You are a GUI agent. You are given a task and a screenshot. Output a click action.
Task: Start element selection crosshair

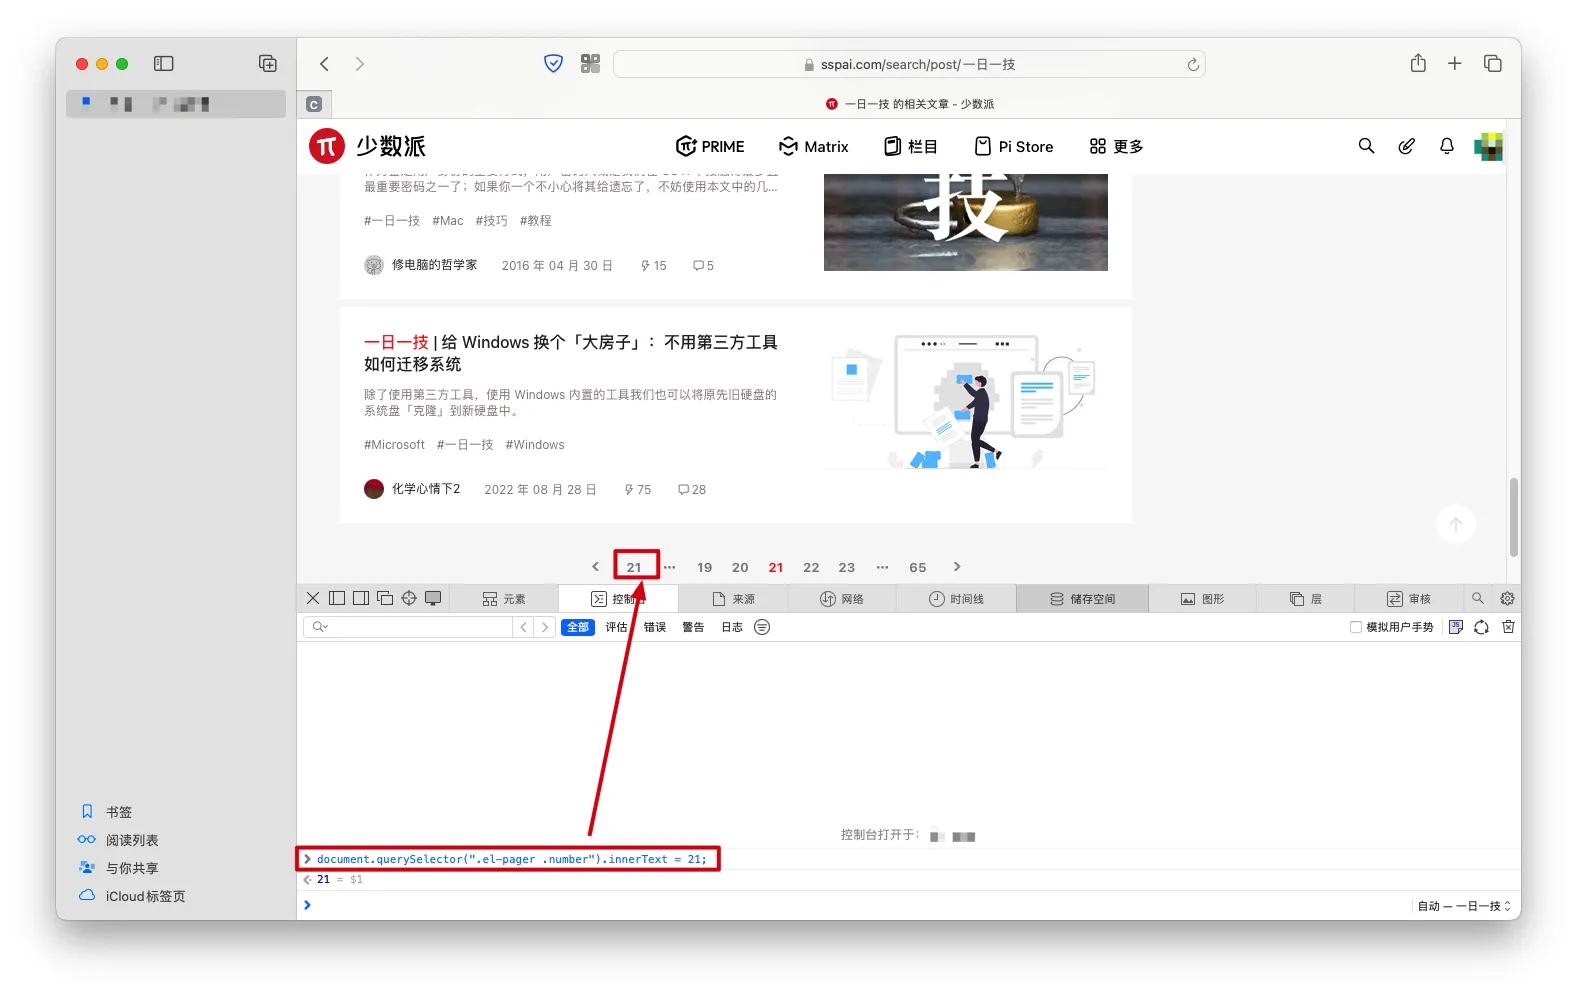click(409, 598)
